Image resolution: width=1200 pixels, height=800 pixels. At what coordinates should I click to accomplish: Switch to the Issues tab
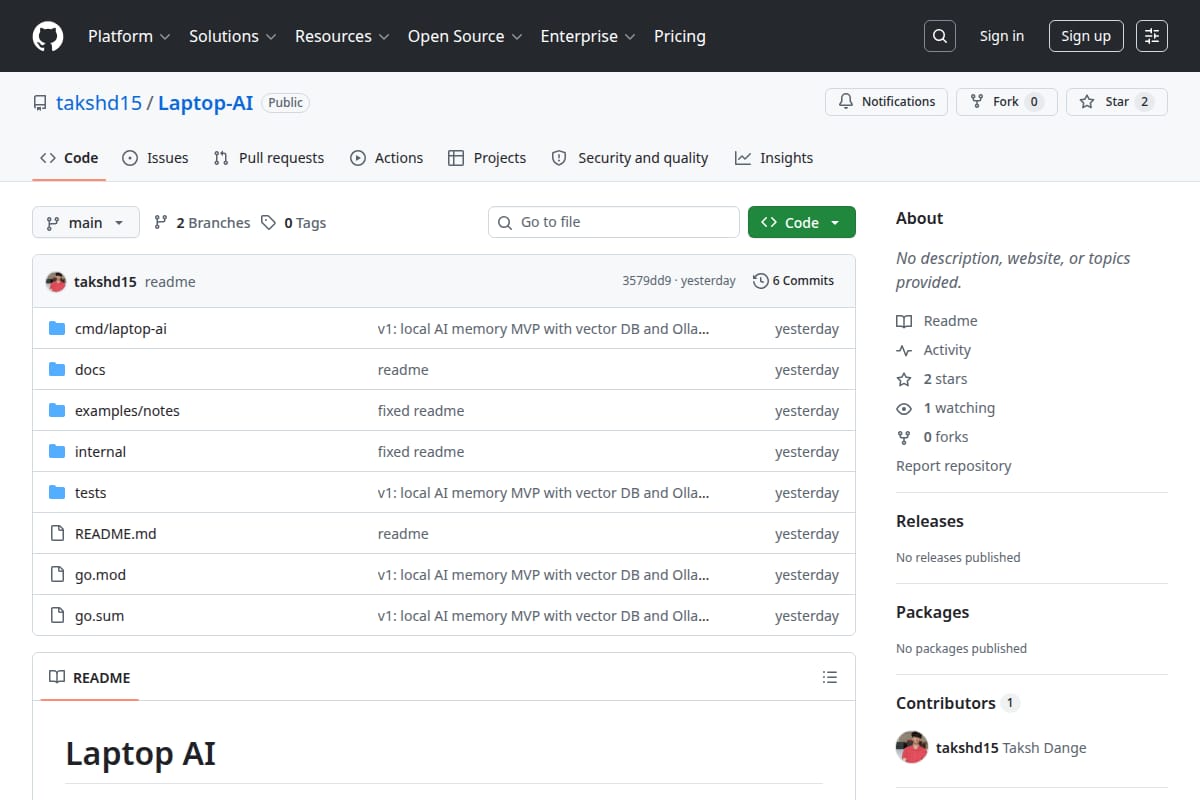[x=155, y=158]
